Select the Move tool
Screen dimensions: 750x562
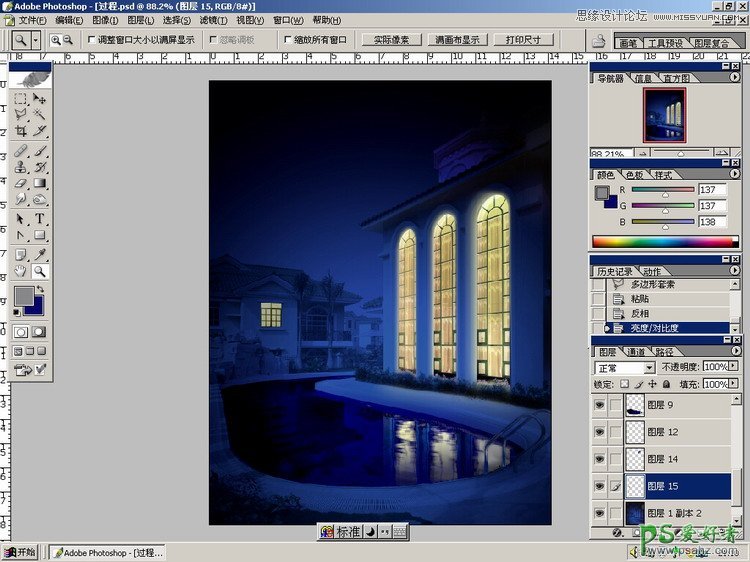(x=40, y=99)
